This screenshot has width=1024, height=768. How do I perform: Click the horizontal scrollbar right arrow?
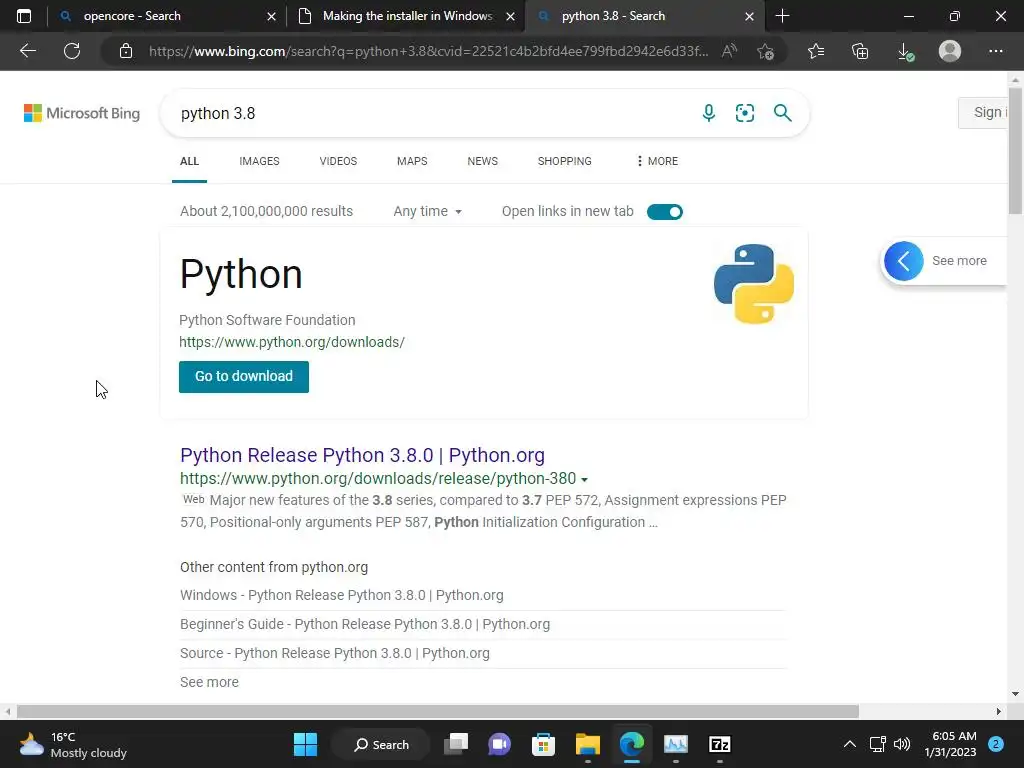click(999, 711)
